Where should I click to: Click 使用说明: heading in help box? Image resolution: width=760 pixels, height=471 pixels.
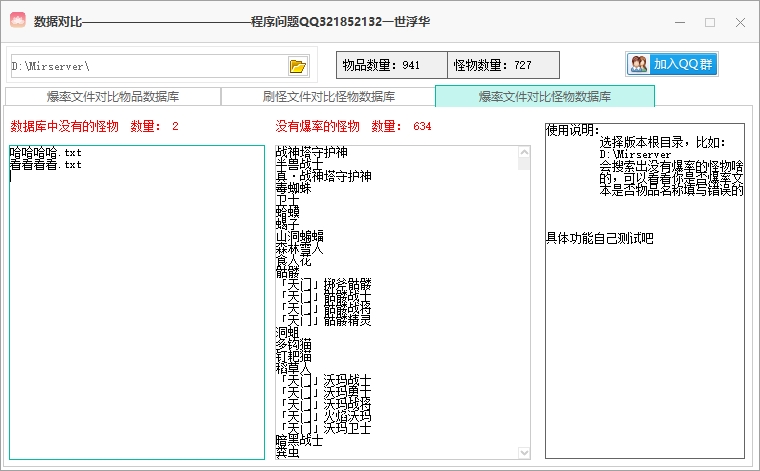[573, 130]
